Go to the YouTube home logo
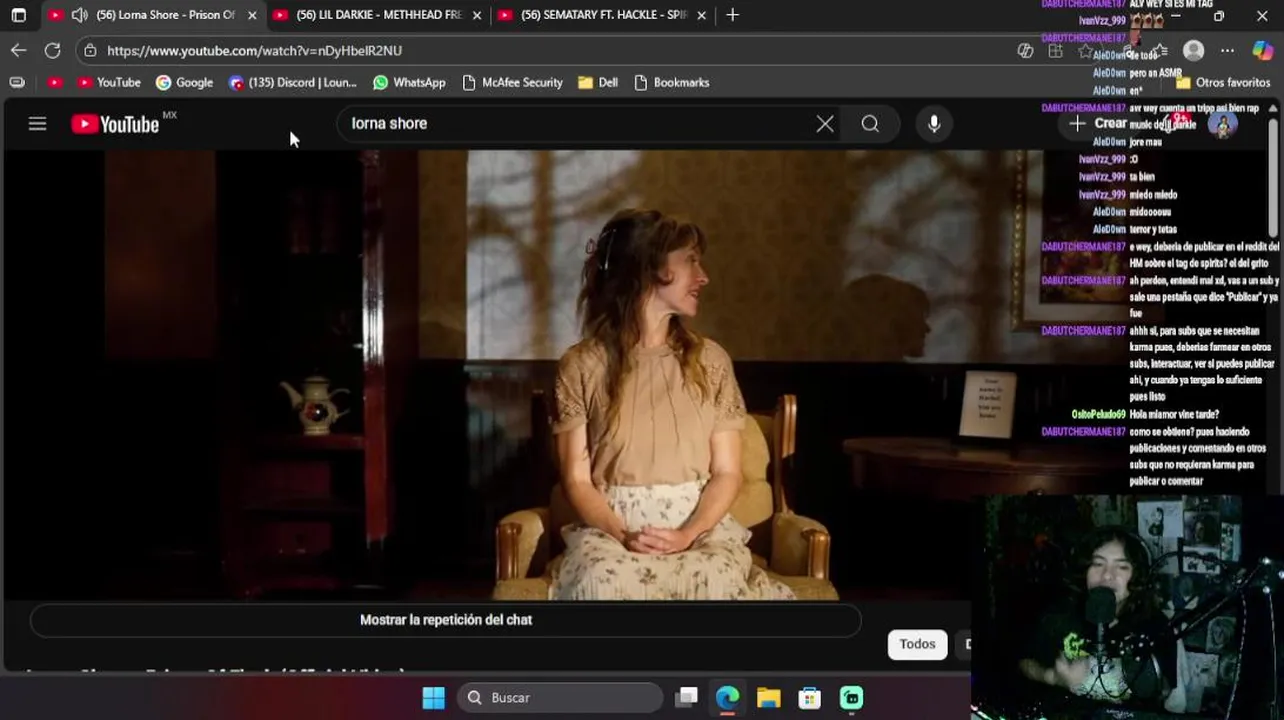This screenshot has height=720, width=1284. 115,124
